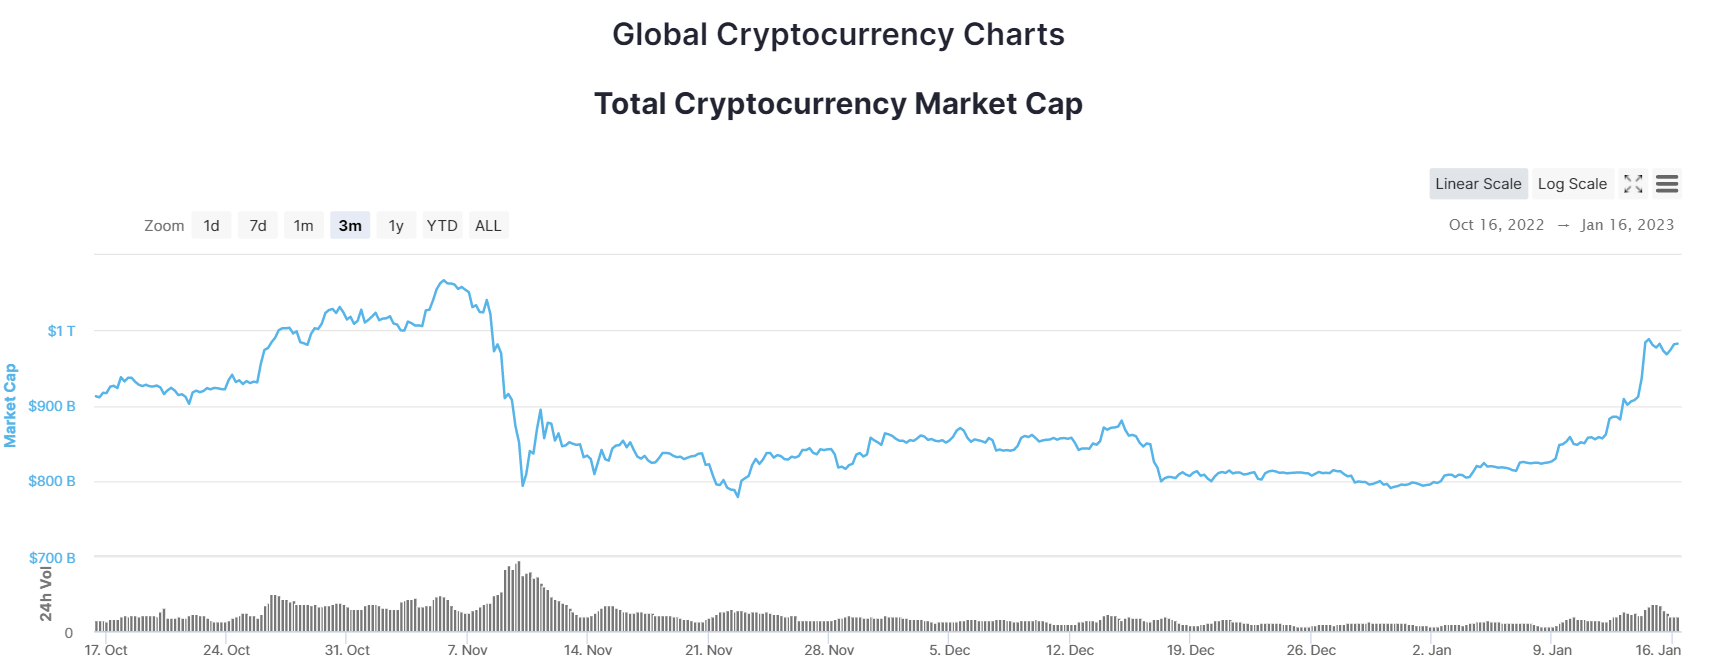Switch chart to Linear Scale
1717x672 pixels.
tap(1478, 184)
